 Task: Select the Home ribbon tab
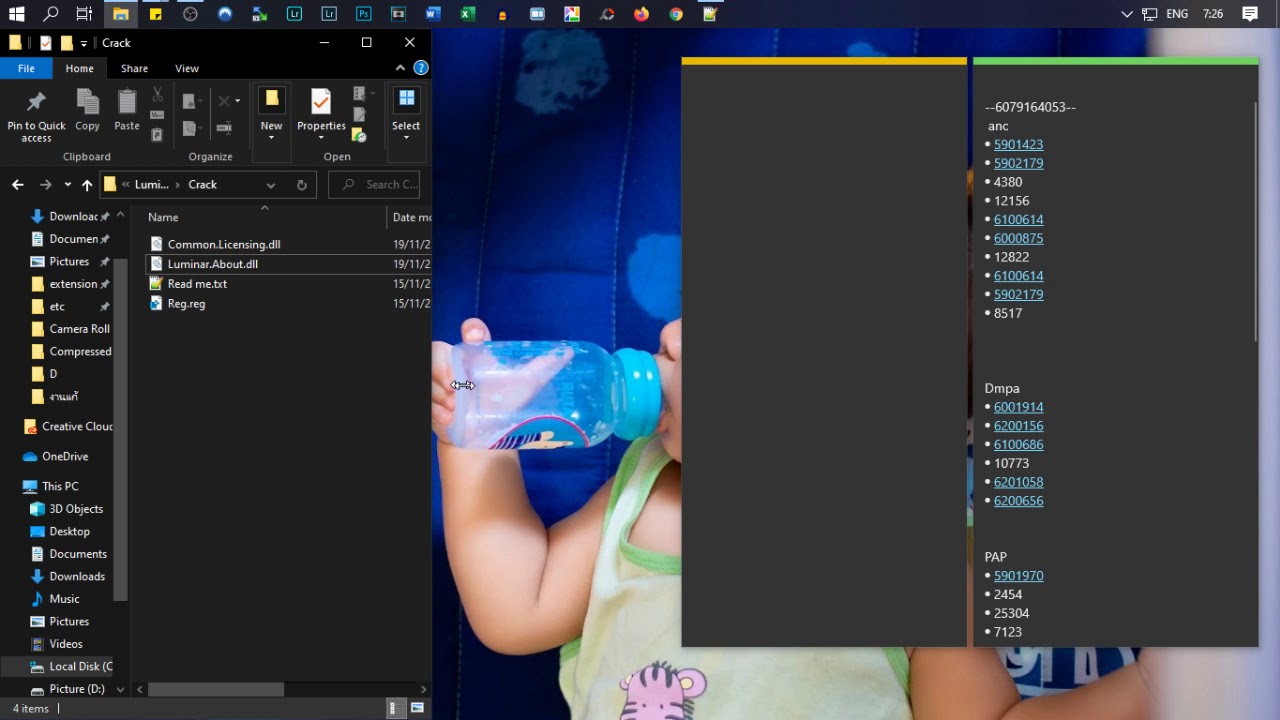(79, 68)
